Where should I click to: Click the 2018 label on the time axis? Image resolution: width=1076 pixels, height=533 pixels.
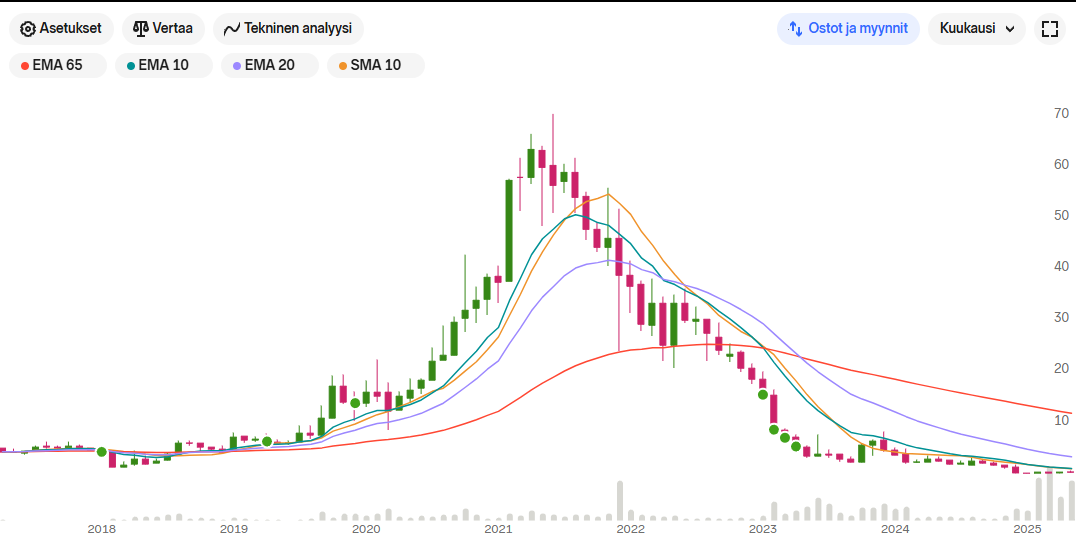(x=101, y=528)
